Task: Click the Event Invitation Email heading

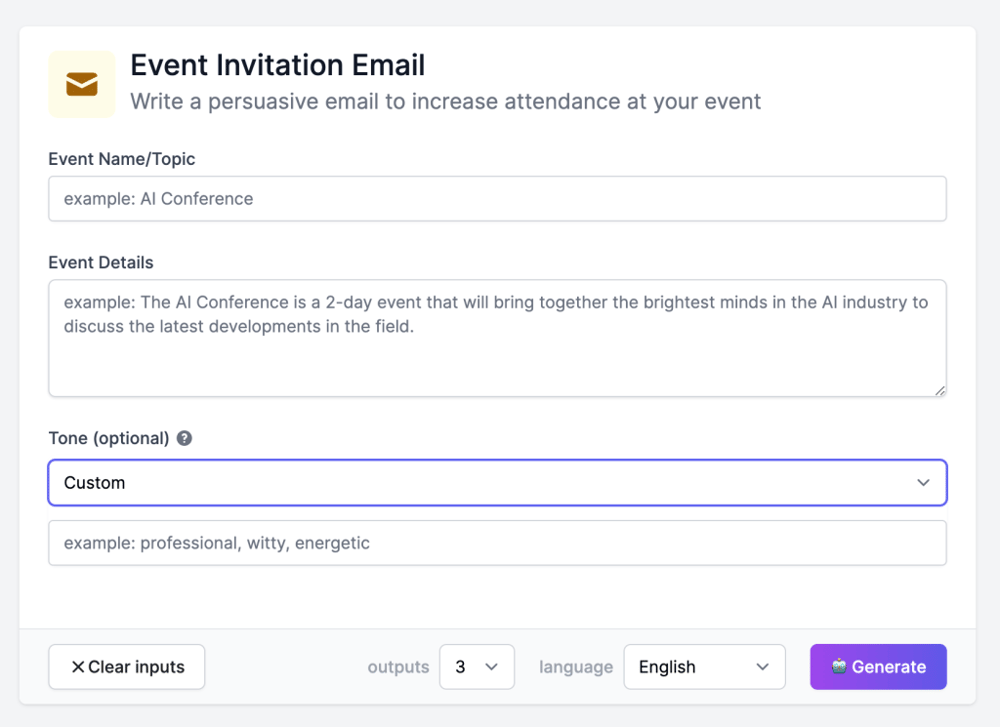Action: [278, 65]
